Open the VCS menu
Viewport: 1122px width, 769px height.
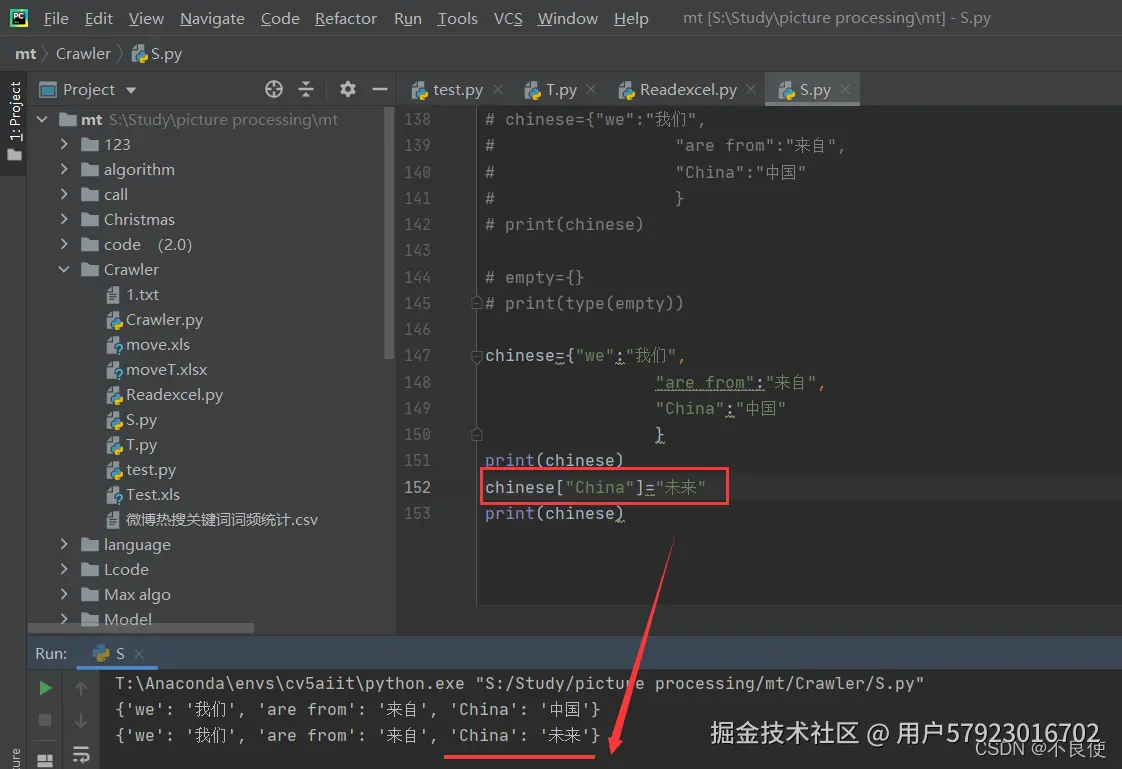(508, 19)
